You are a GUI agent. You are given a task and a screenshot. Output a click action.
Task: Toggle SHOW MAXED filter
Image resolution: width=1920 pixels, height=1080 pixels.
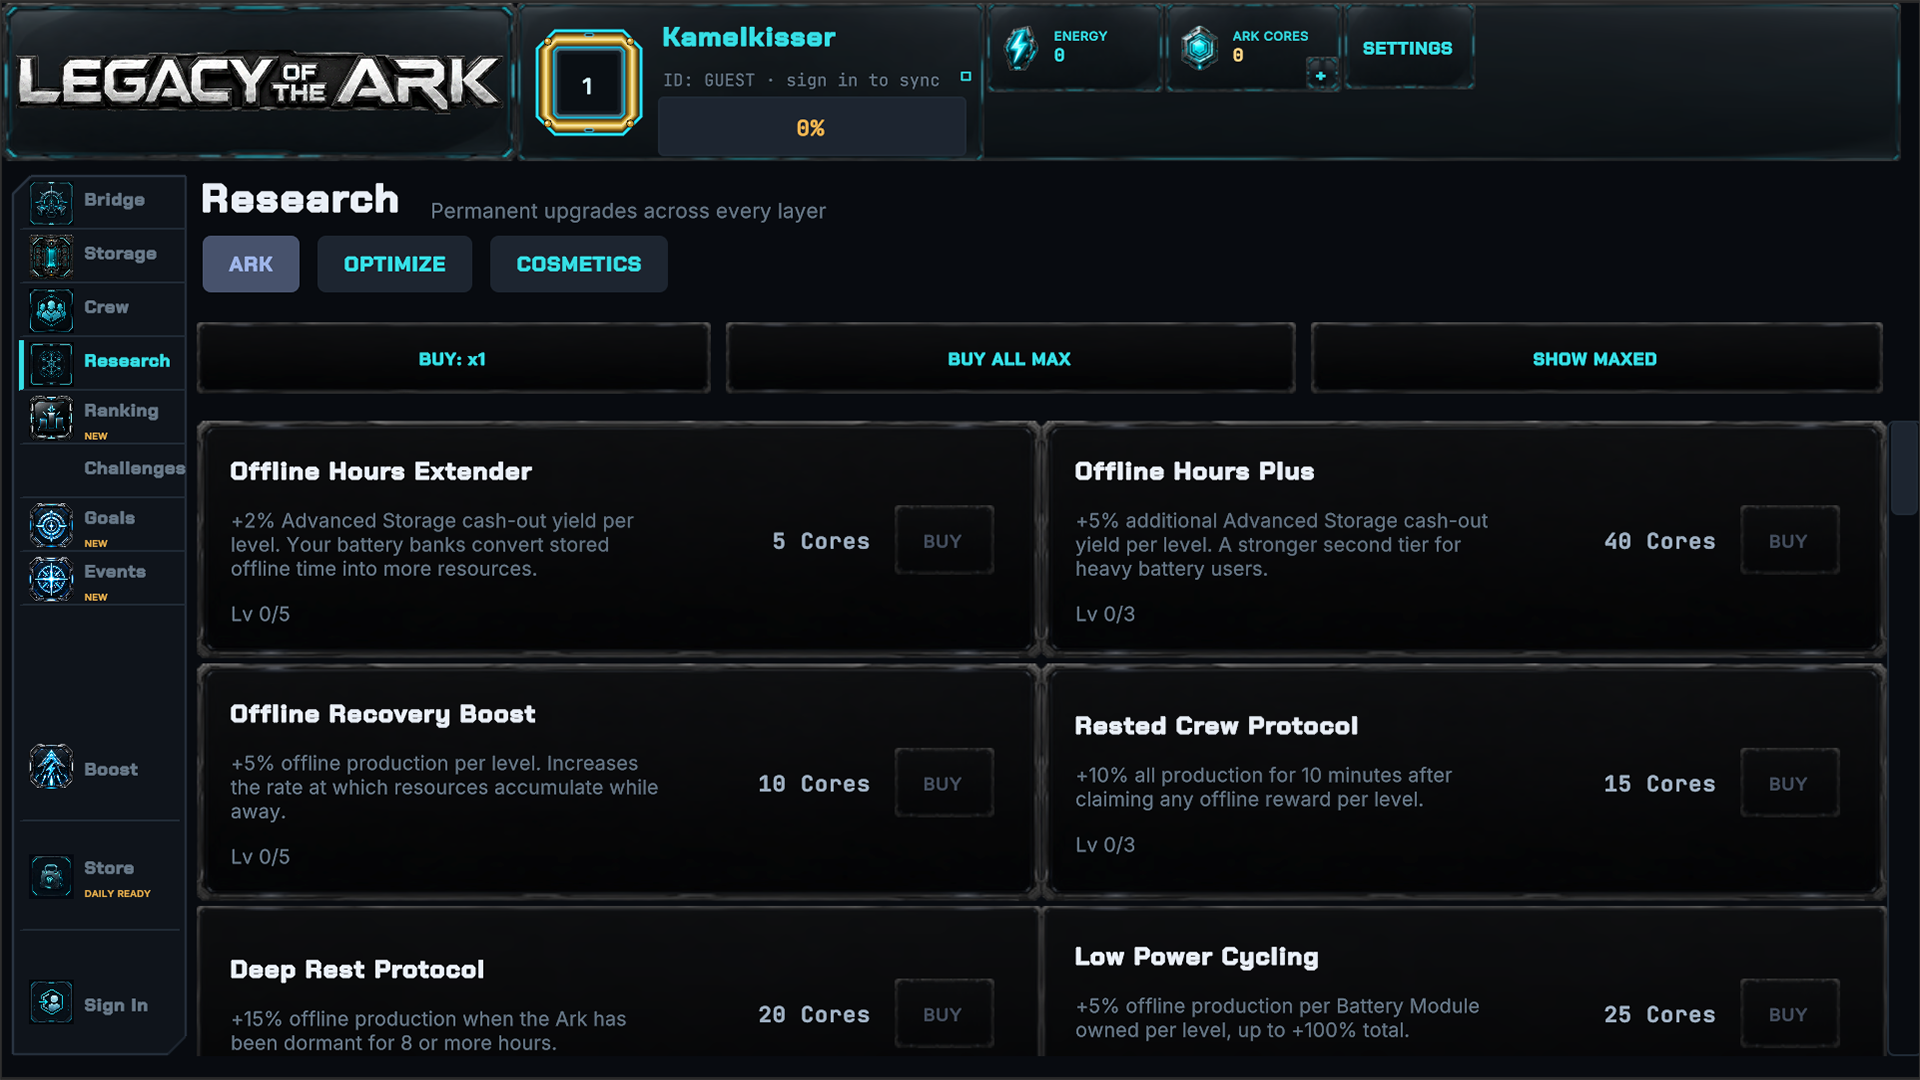(1596, 358)
